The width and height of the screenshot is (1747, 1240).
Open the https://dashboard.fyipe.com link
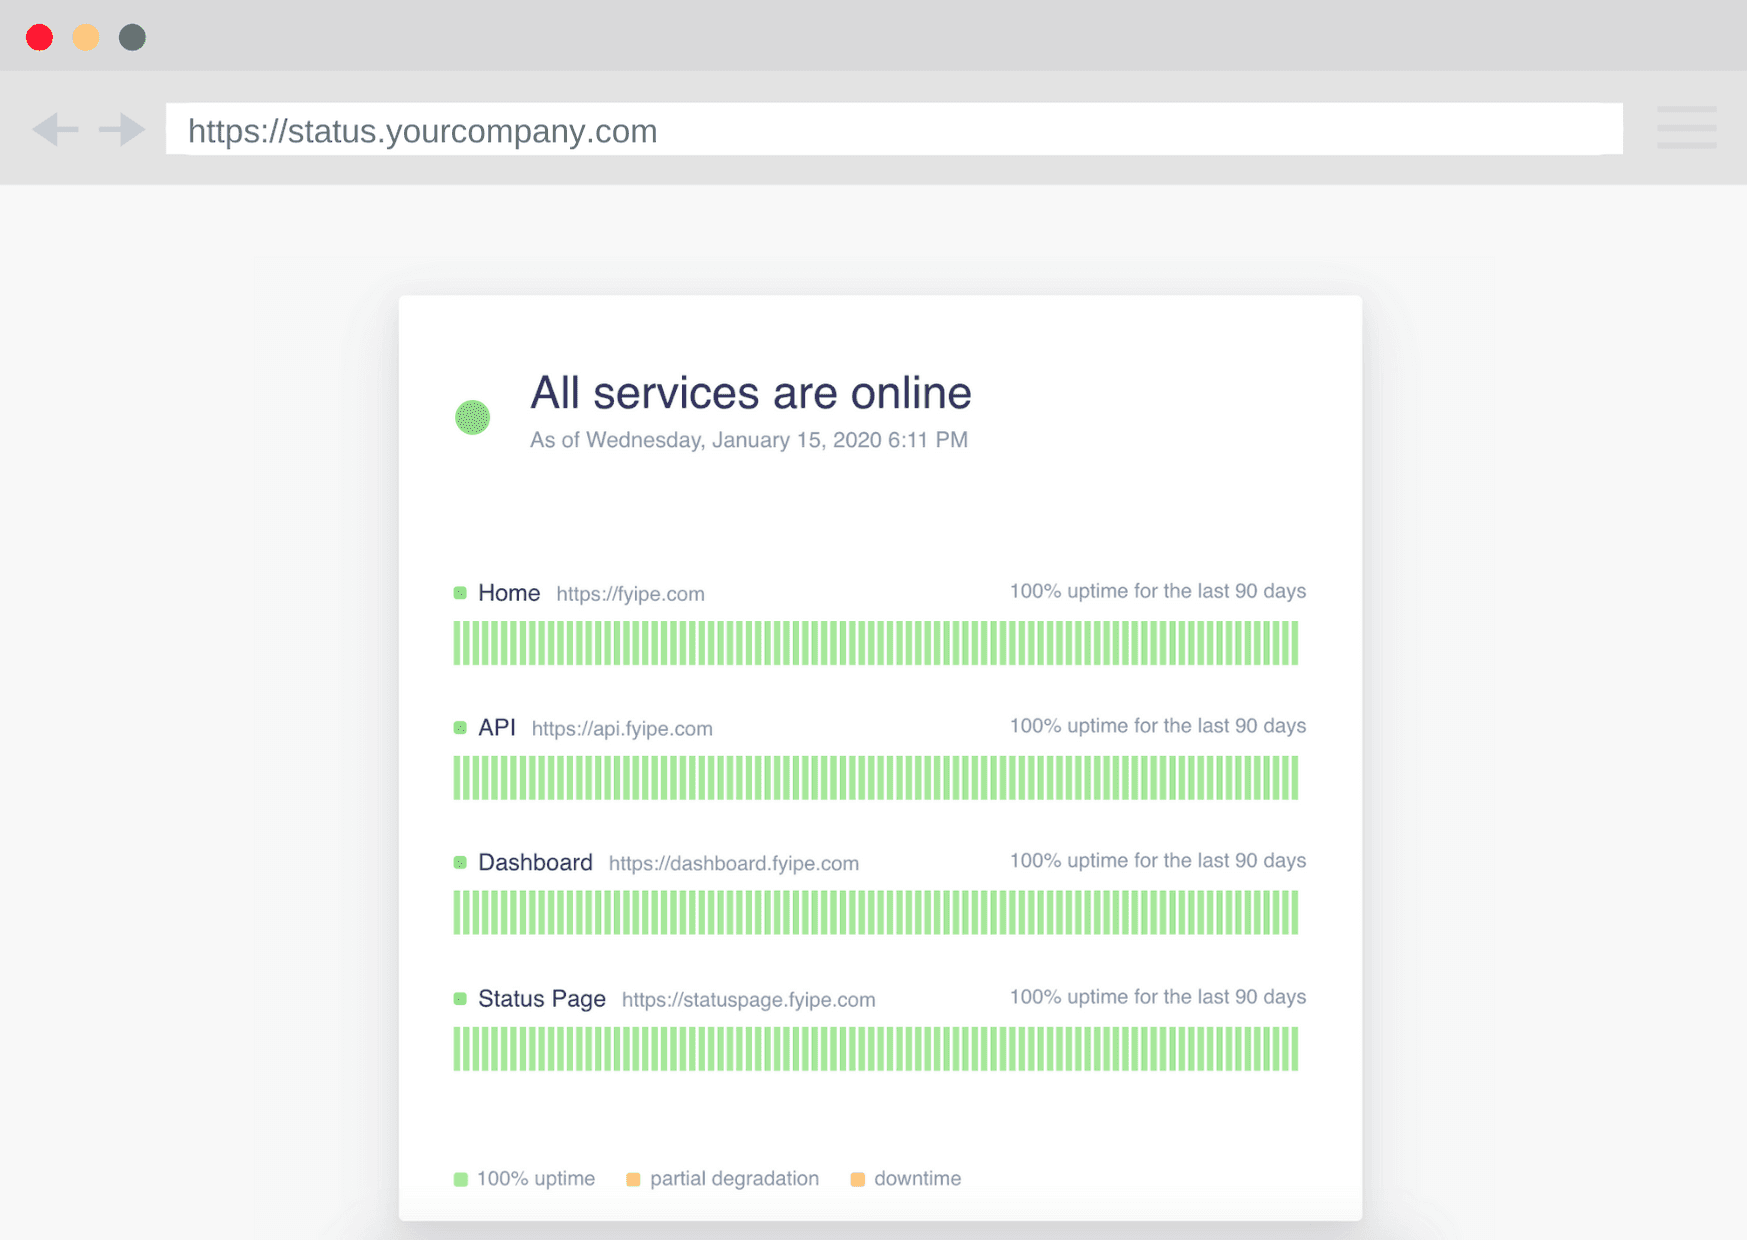coord(733,863)
